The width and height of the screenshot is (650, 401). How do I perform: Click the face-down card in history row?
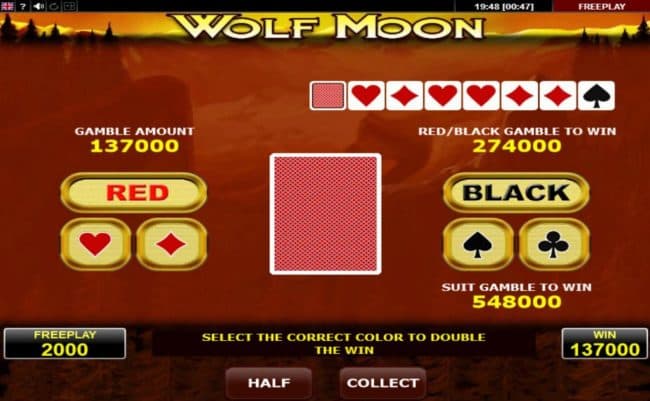tap(327, 96)
